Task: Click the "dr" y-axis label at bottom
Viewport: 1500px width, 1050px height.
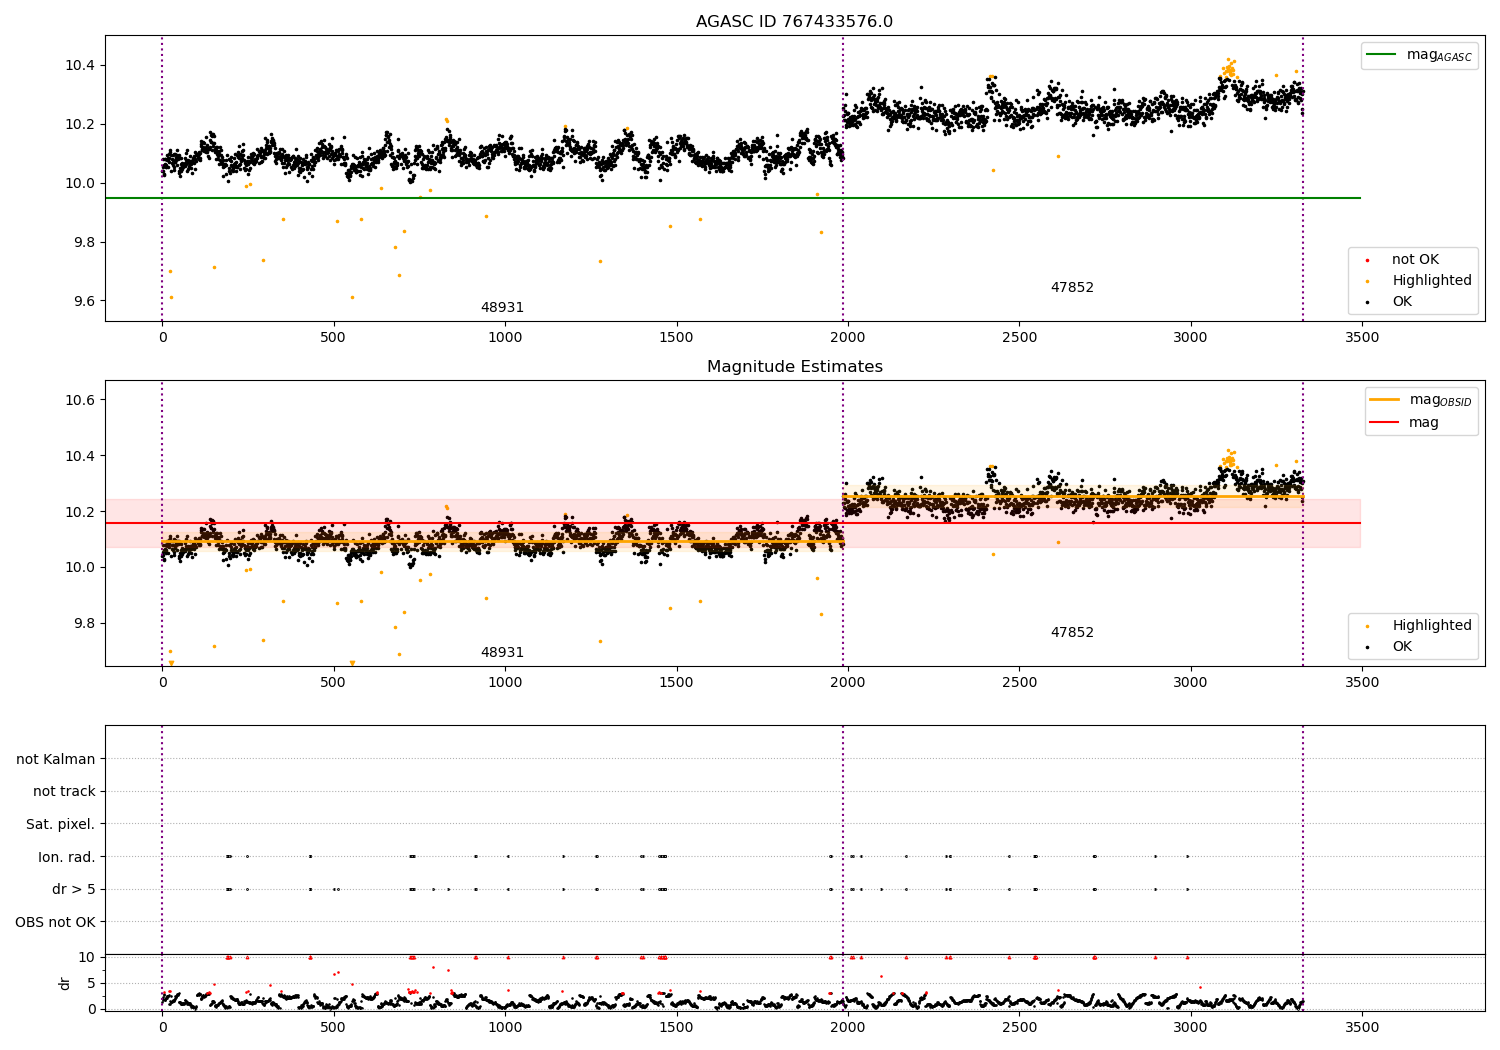Action: (x=65, y=983)
